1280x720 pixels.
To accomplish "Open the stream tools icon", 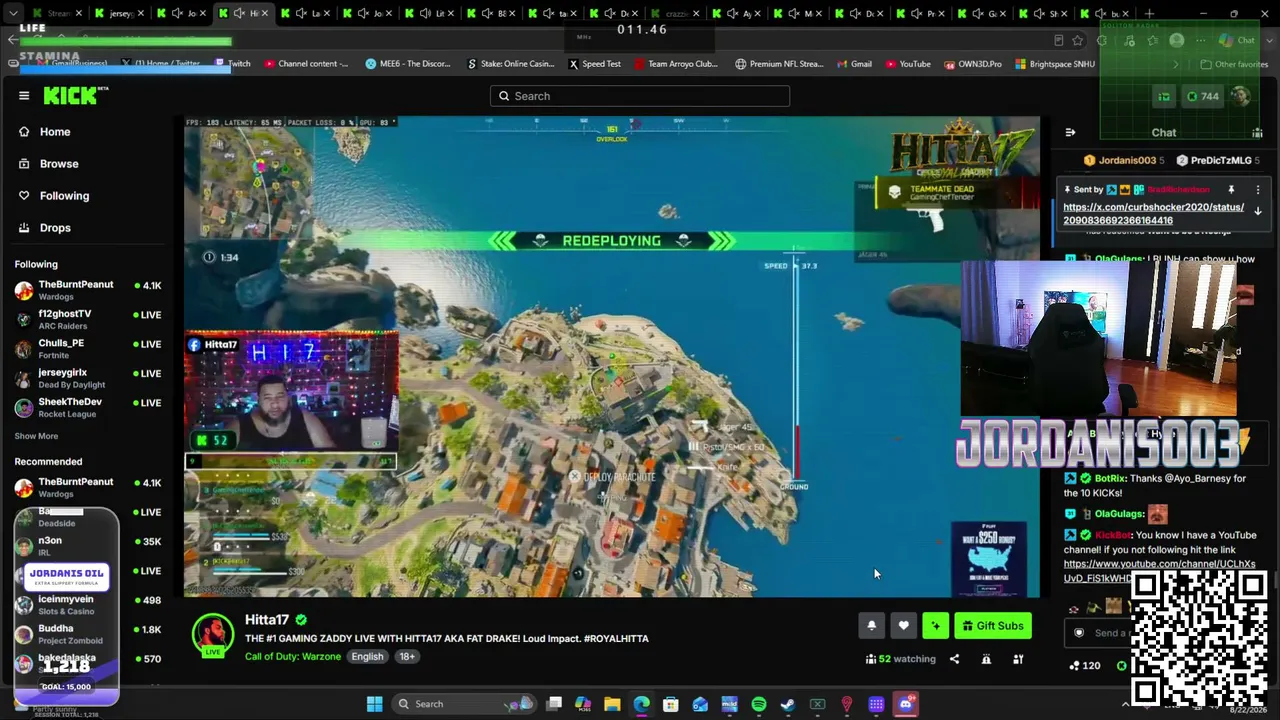I will point(1018,659).
